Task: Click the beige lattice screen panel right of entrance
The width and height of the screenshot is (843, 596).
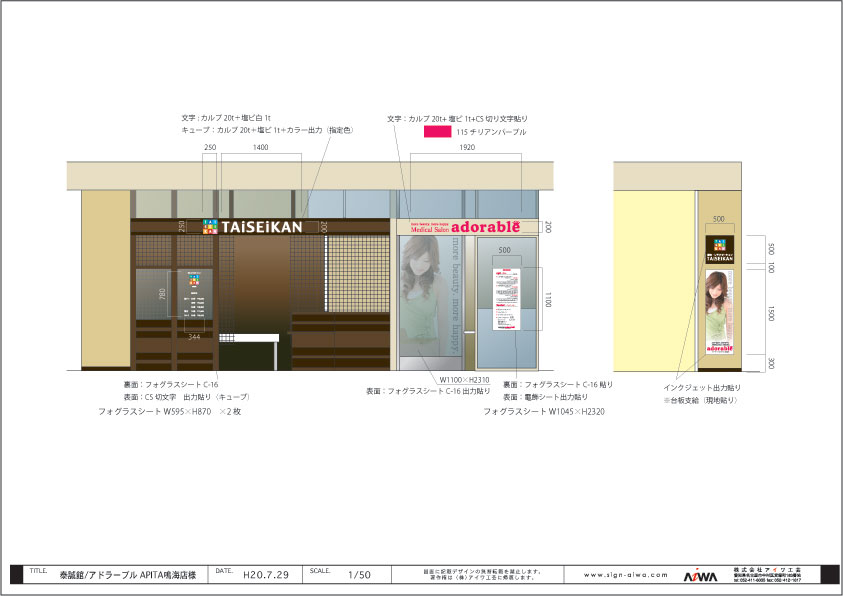Action: point(359,274)
